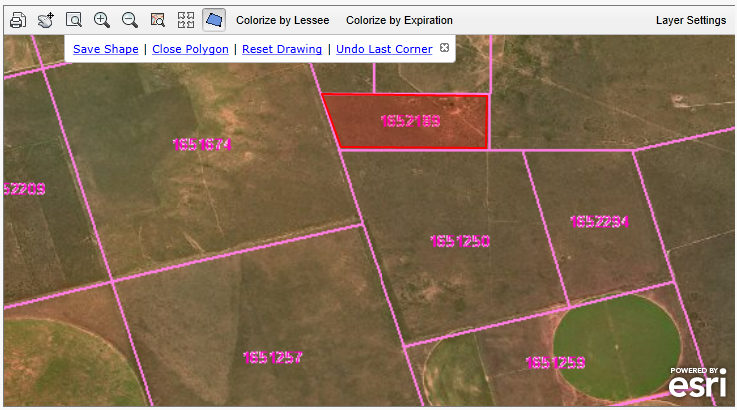
Task: Enable Colorize by Expiration
Action: coord(399,20)
